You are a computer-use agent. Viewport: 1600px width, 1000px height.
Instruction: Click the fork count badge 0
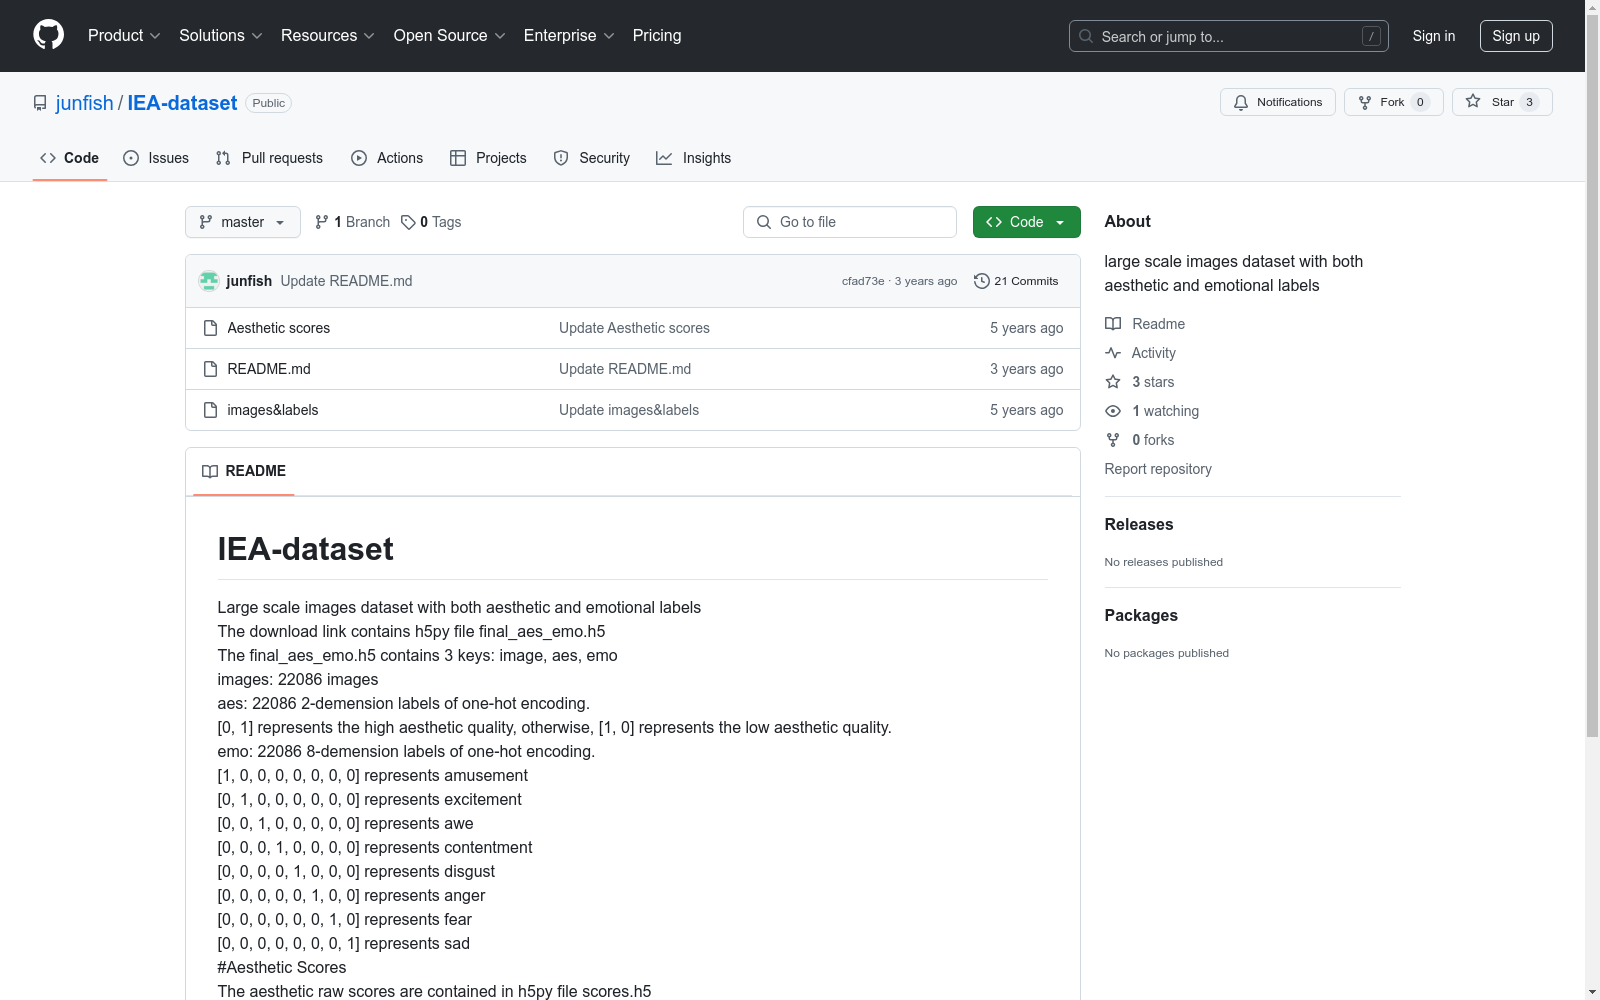[x=1420, y=102]
